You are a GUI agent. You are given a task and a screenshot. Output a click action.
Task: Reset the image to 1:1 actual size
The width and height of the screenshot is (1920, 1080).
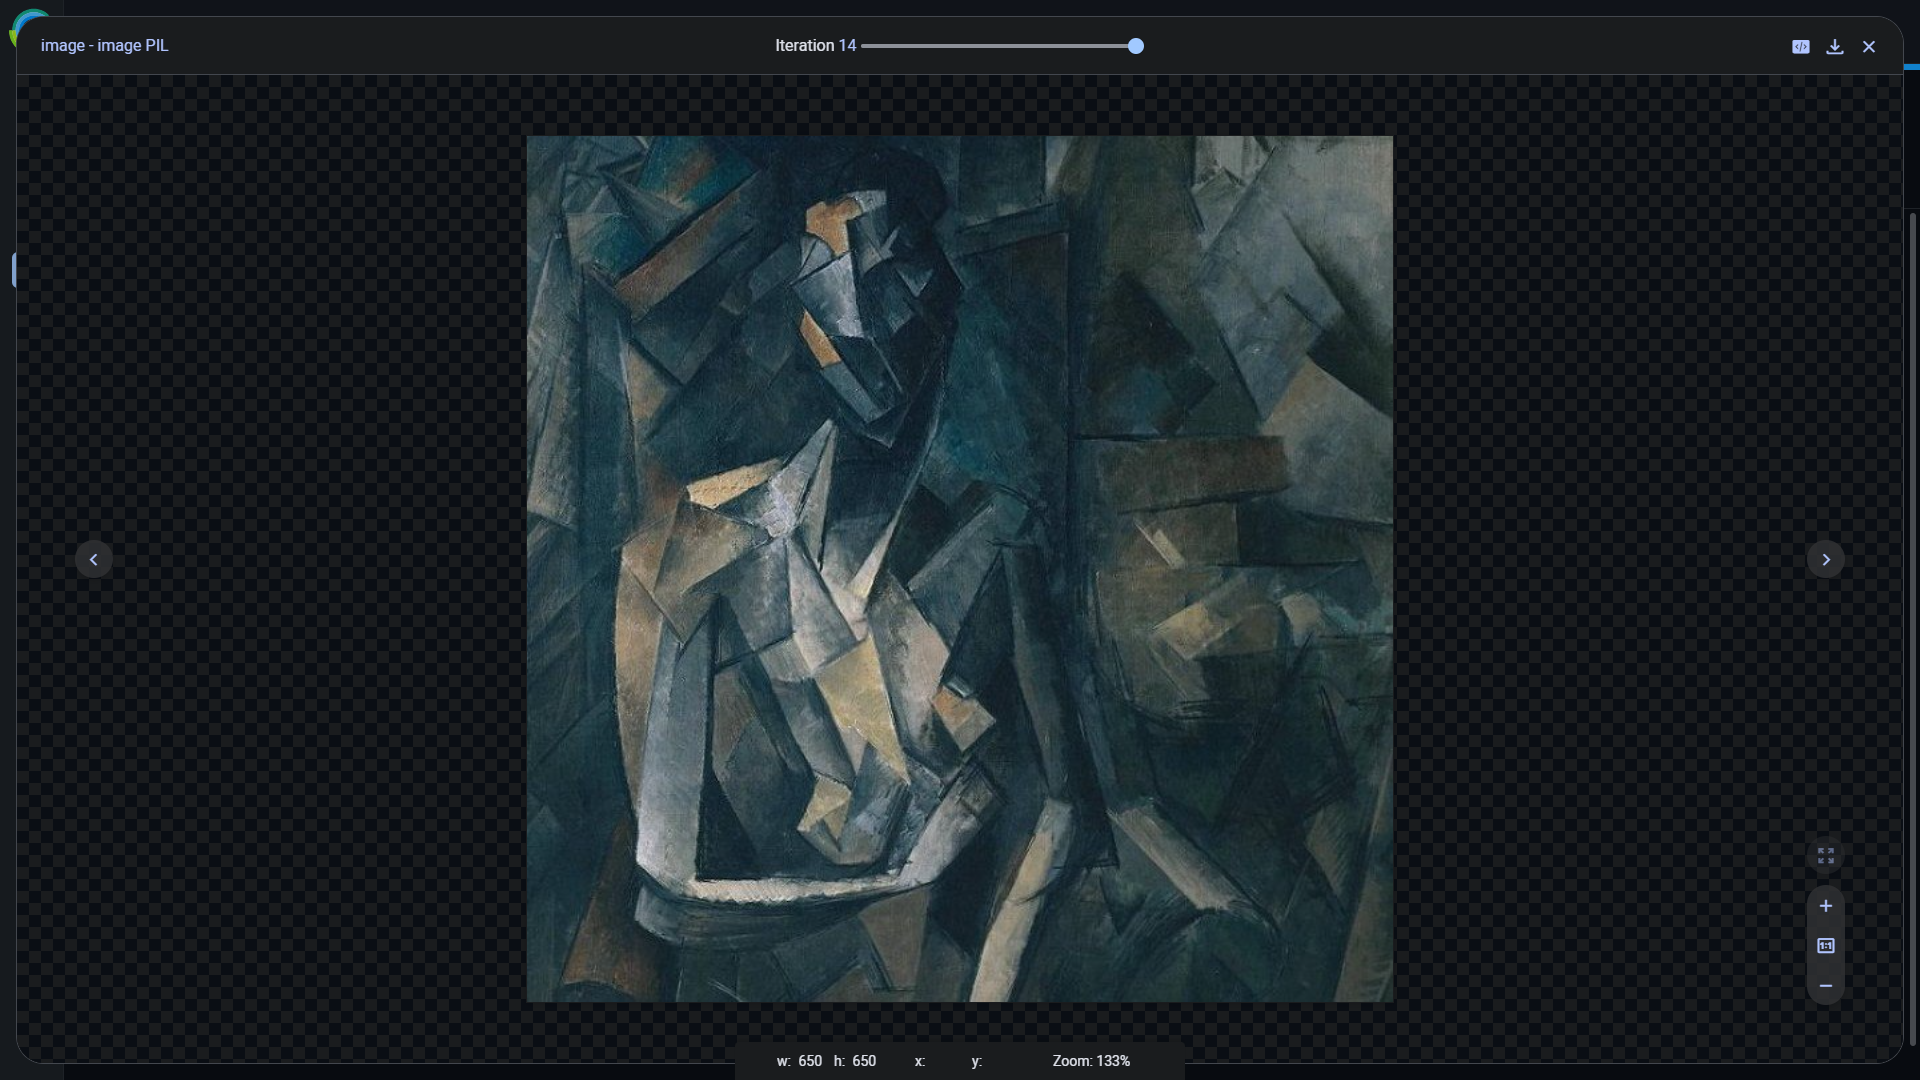tap(1825, 946)
